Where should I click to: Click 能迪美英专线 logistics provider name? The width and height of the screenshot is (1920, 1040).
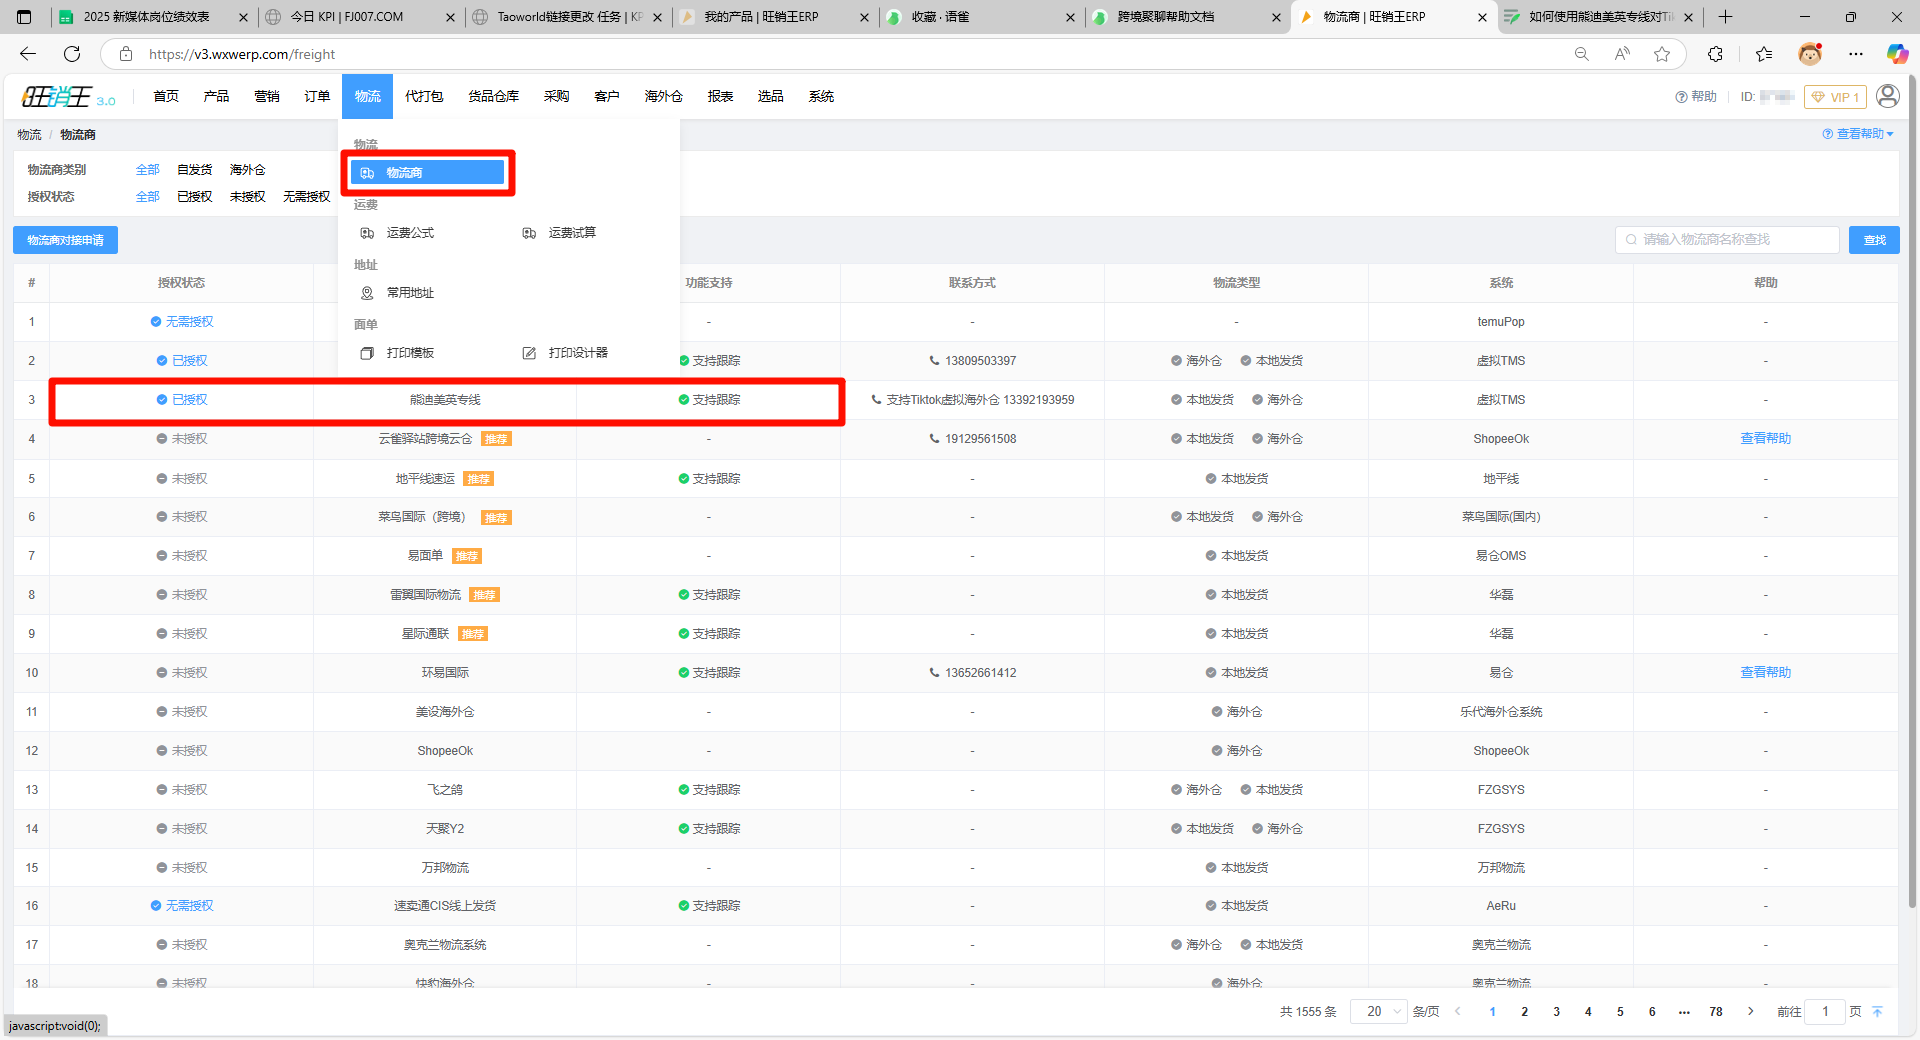pyautogui.click(x=445, y=400)
